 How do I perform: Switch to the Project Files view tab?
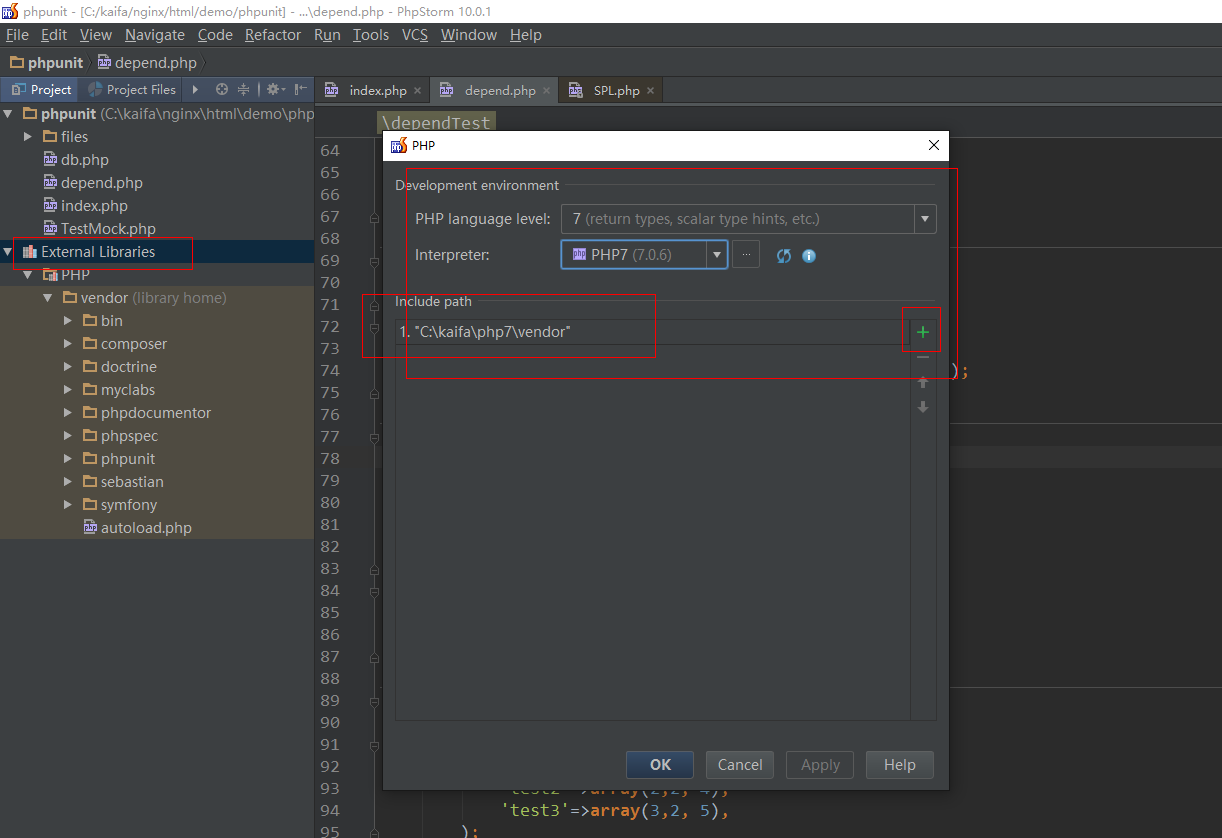pos(131,89)
